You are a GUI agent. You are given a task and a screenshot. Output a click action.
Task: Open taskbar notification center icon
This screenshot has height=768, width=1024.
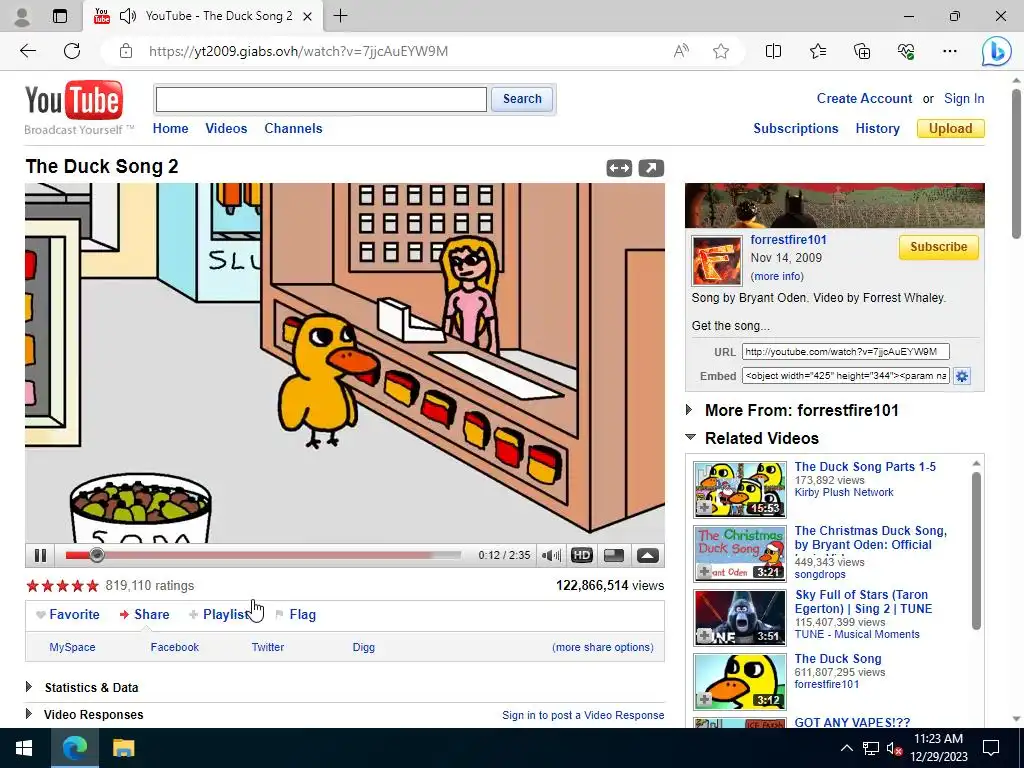(991, 748)
